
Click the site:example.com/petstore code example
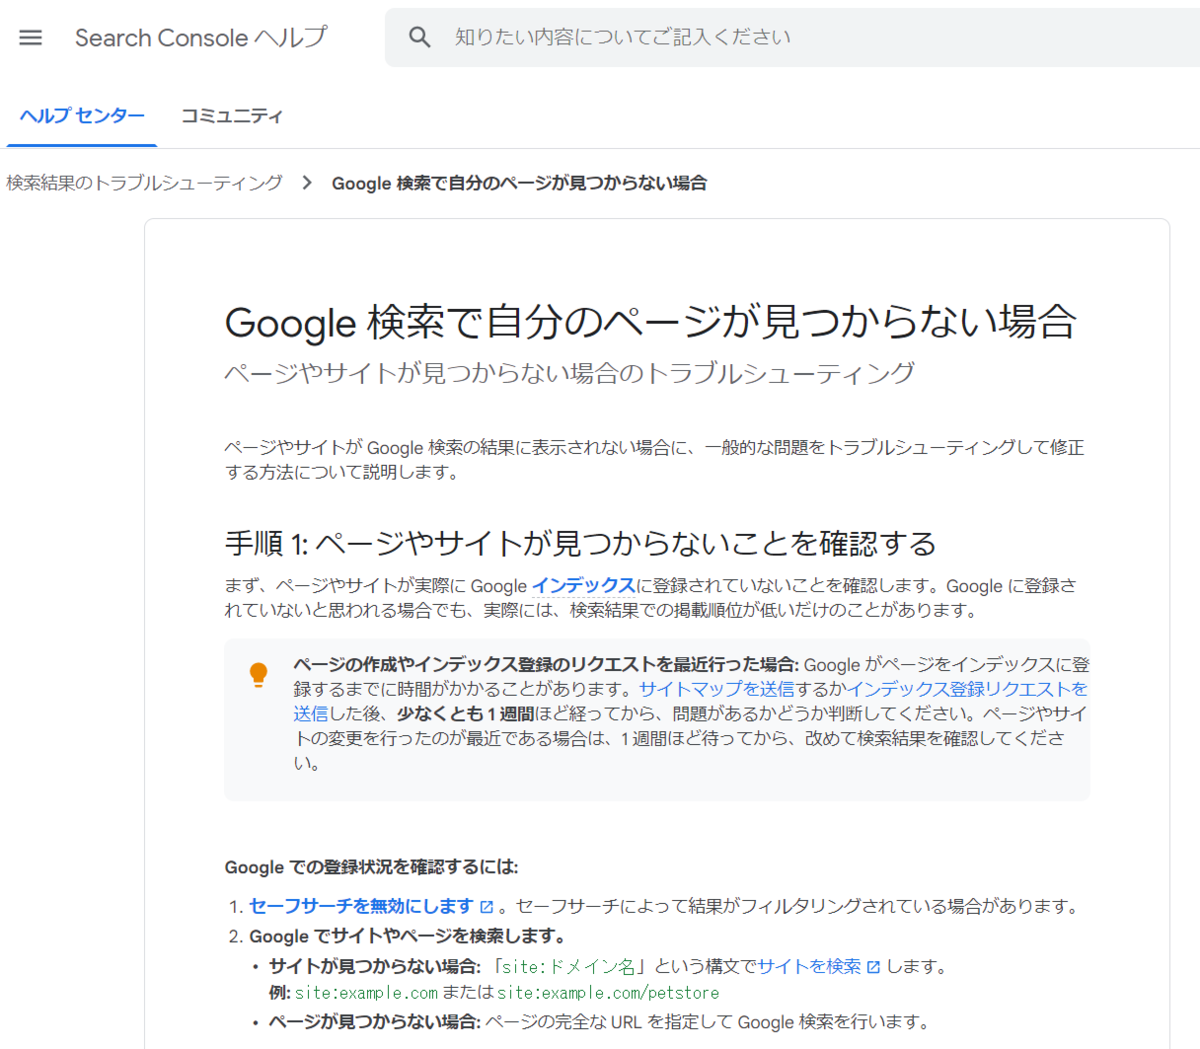click(x=608, y=993)
